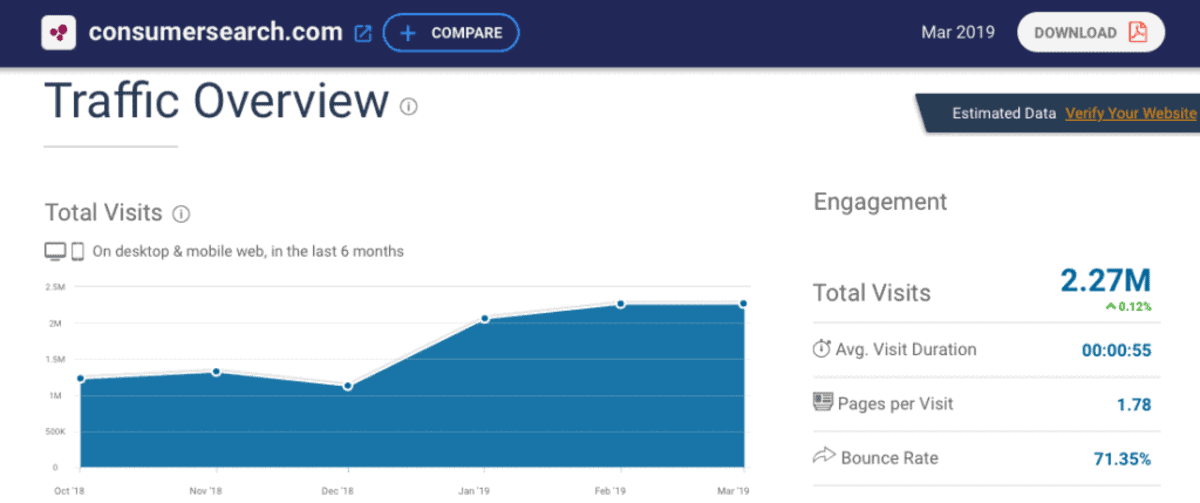Click info icon next to Traffic Overview

click(x=408, y=106)
